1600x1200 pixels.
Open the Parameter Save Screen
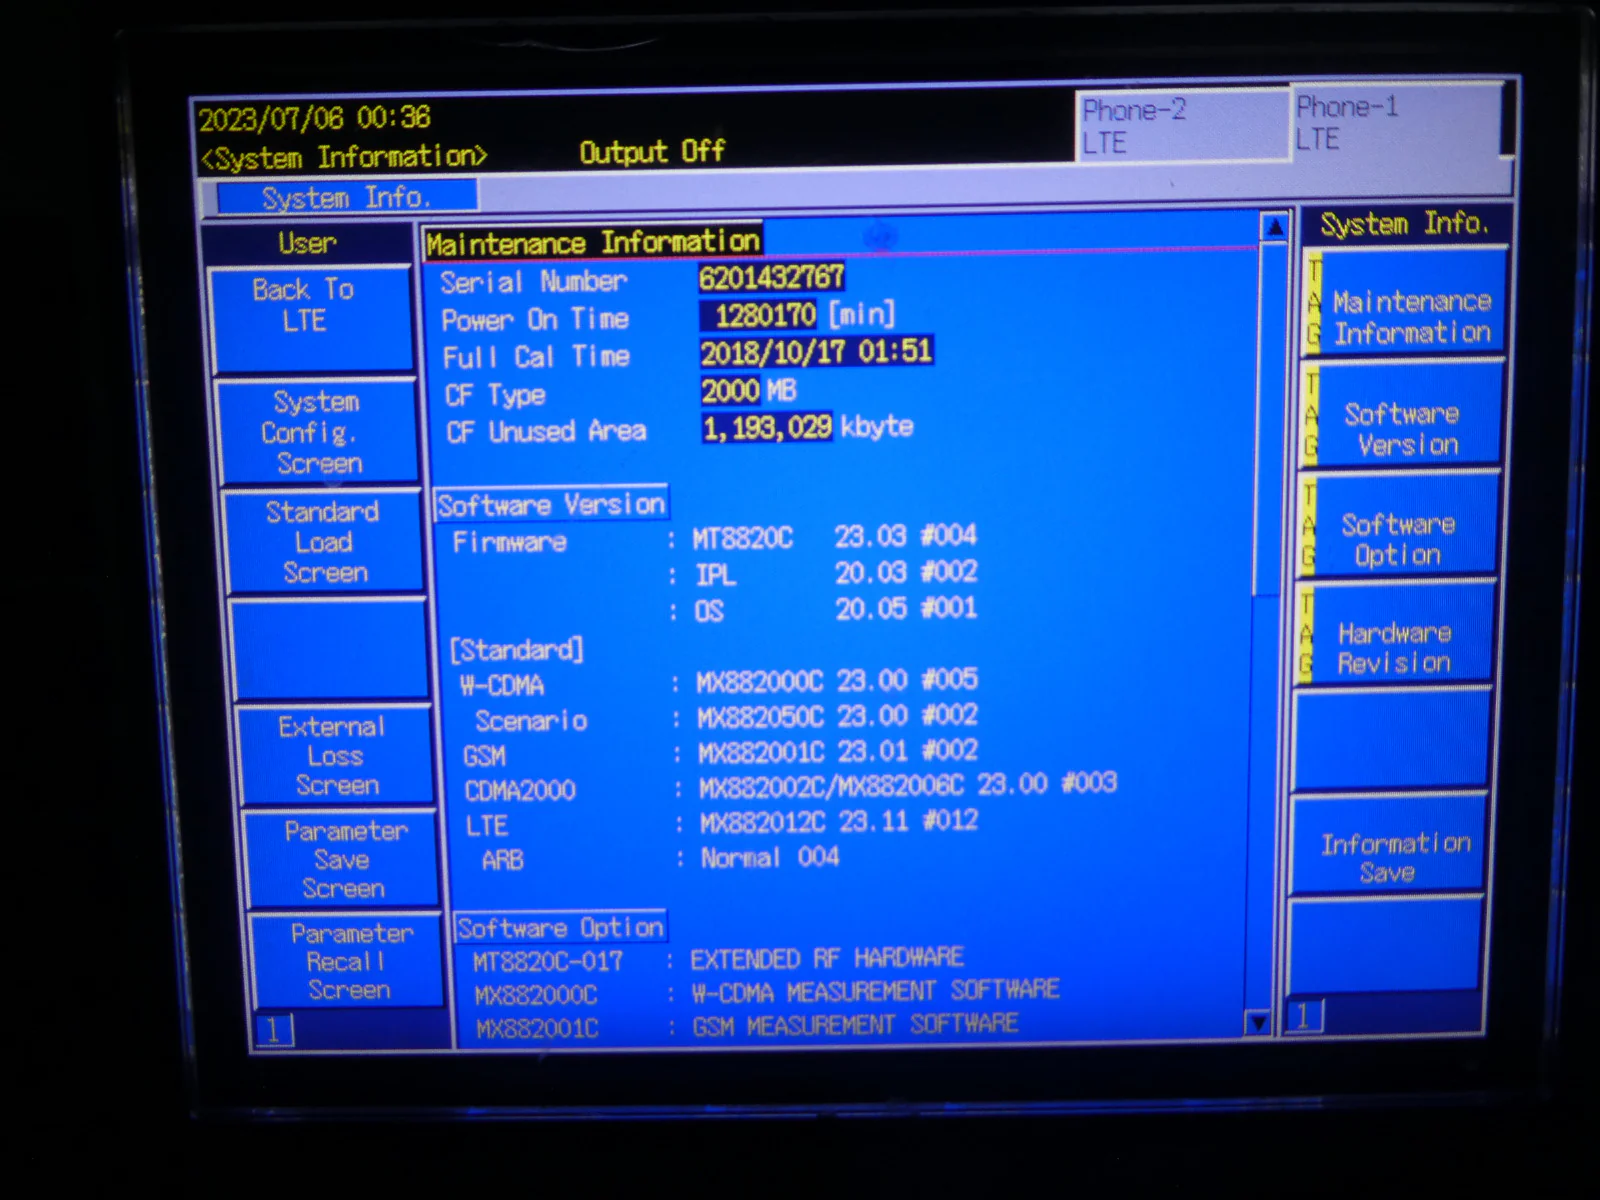(x=342, y=859)
